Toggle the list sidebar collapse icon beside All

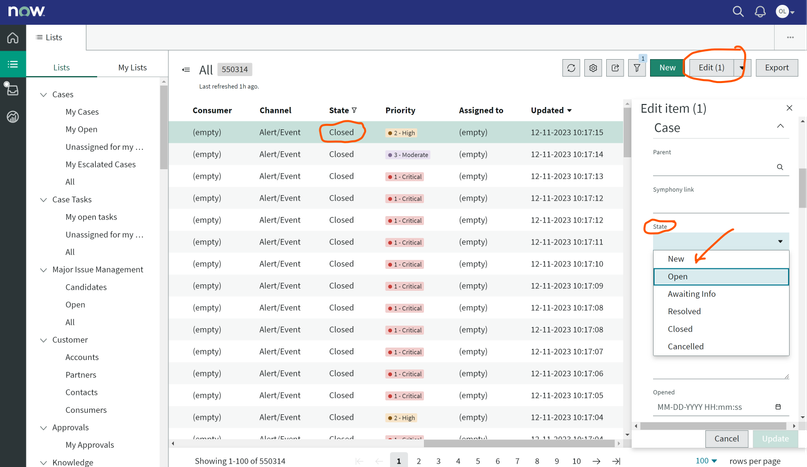(x=186, y=70)
